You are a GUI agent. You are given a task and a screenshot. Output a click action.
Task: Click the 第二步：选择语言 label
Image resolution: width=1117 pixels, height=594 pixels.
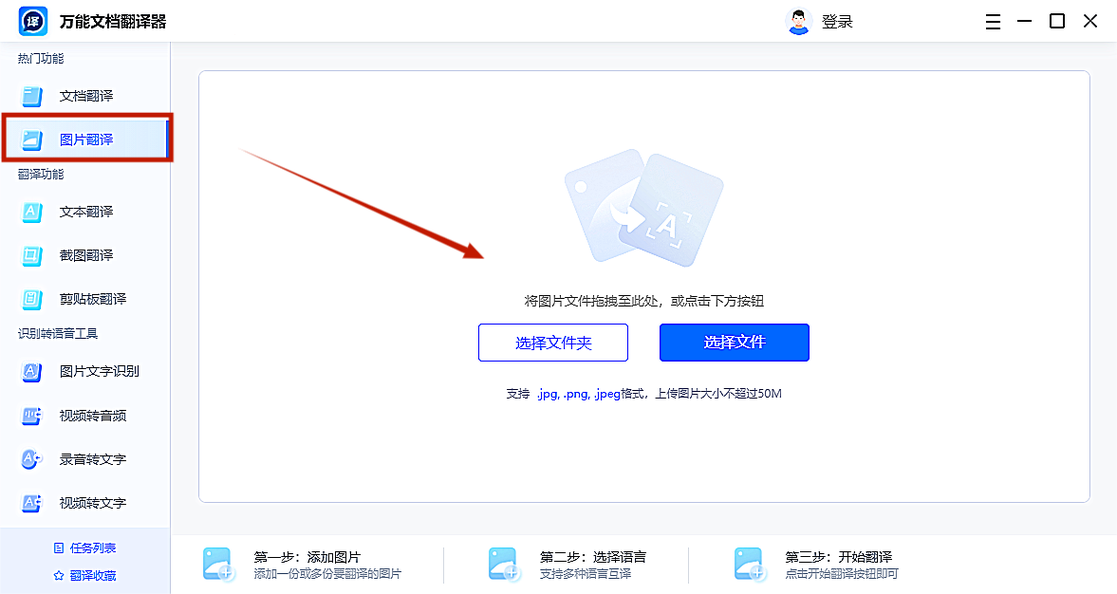click(x=593, y=557)
